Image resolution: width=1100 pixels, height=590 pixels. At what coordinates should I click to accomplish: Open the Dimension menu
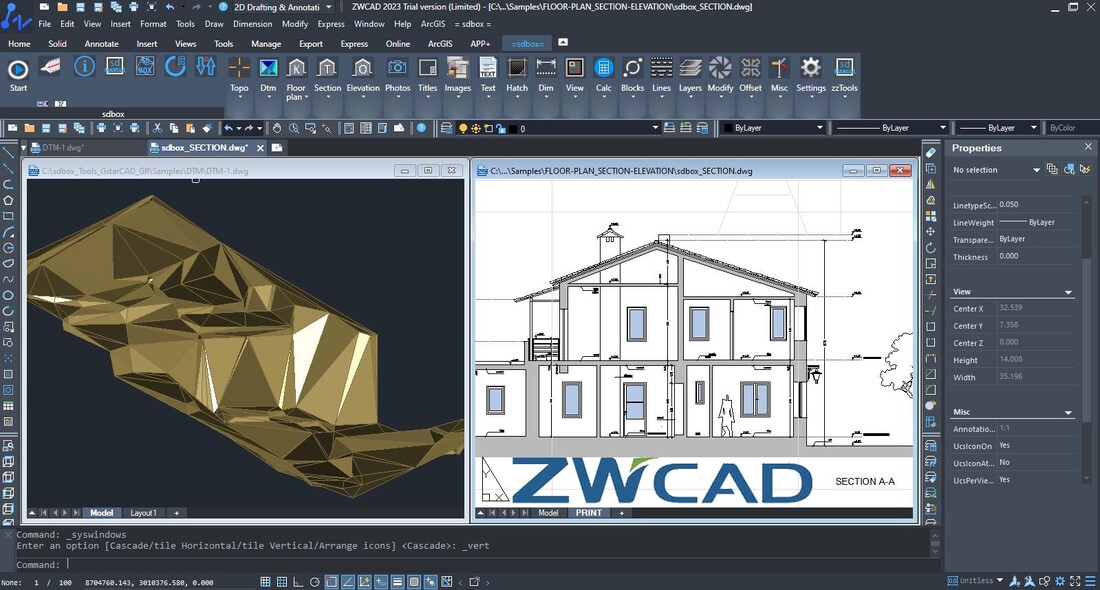pyautogui.click(x=252, y=23)
